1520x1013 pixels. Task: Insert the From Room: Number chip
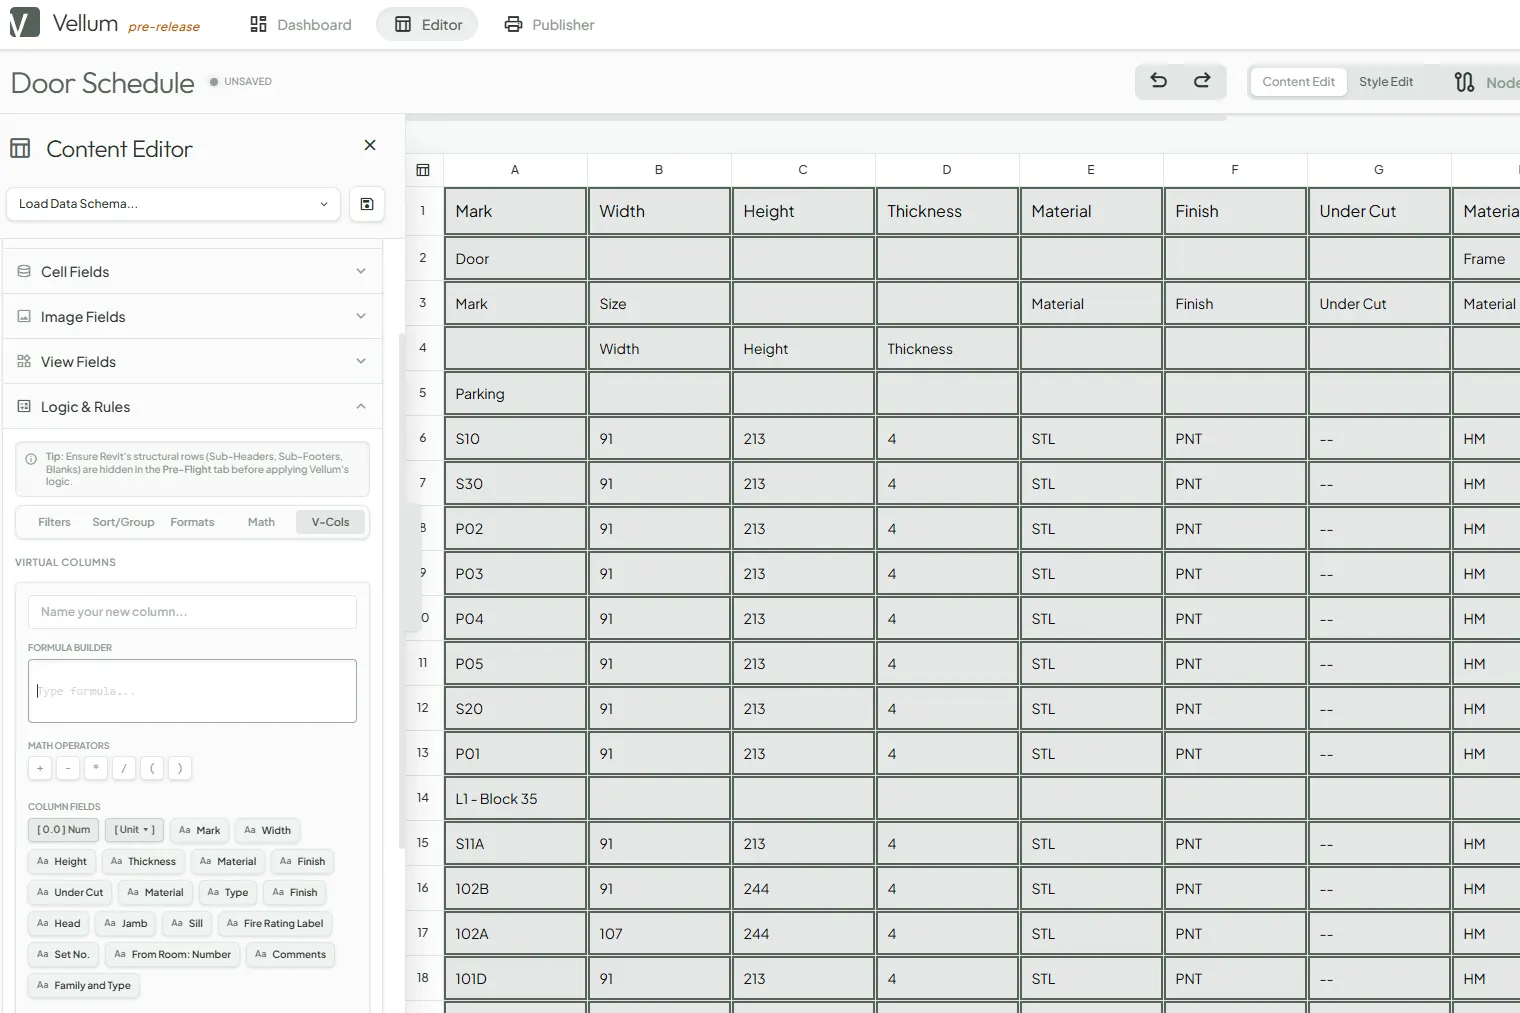172,954
